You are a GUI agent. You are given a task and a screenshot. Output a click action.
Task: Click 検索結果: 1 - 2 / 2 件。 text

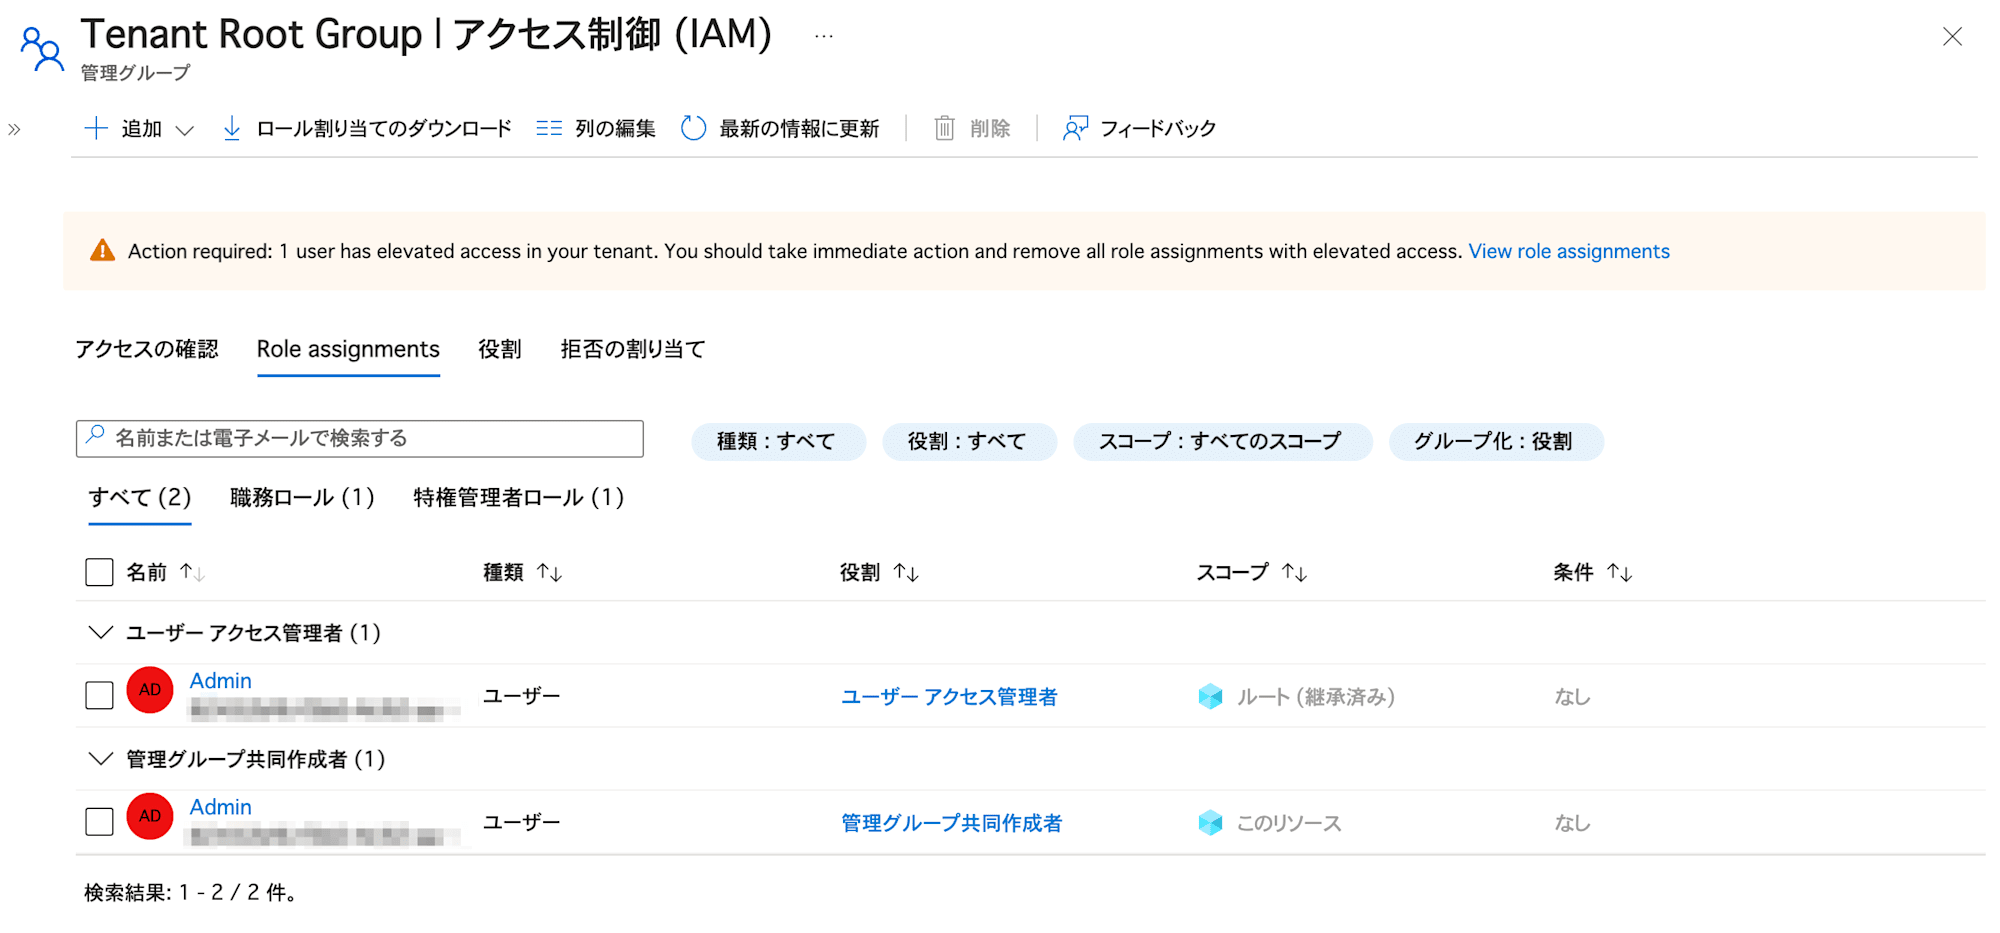191,892
